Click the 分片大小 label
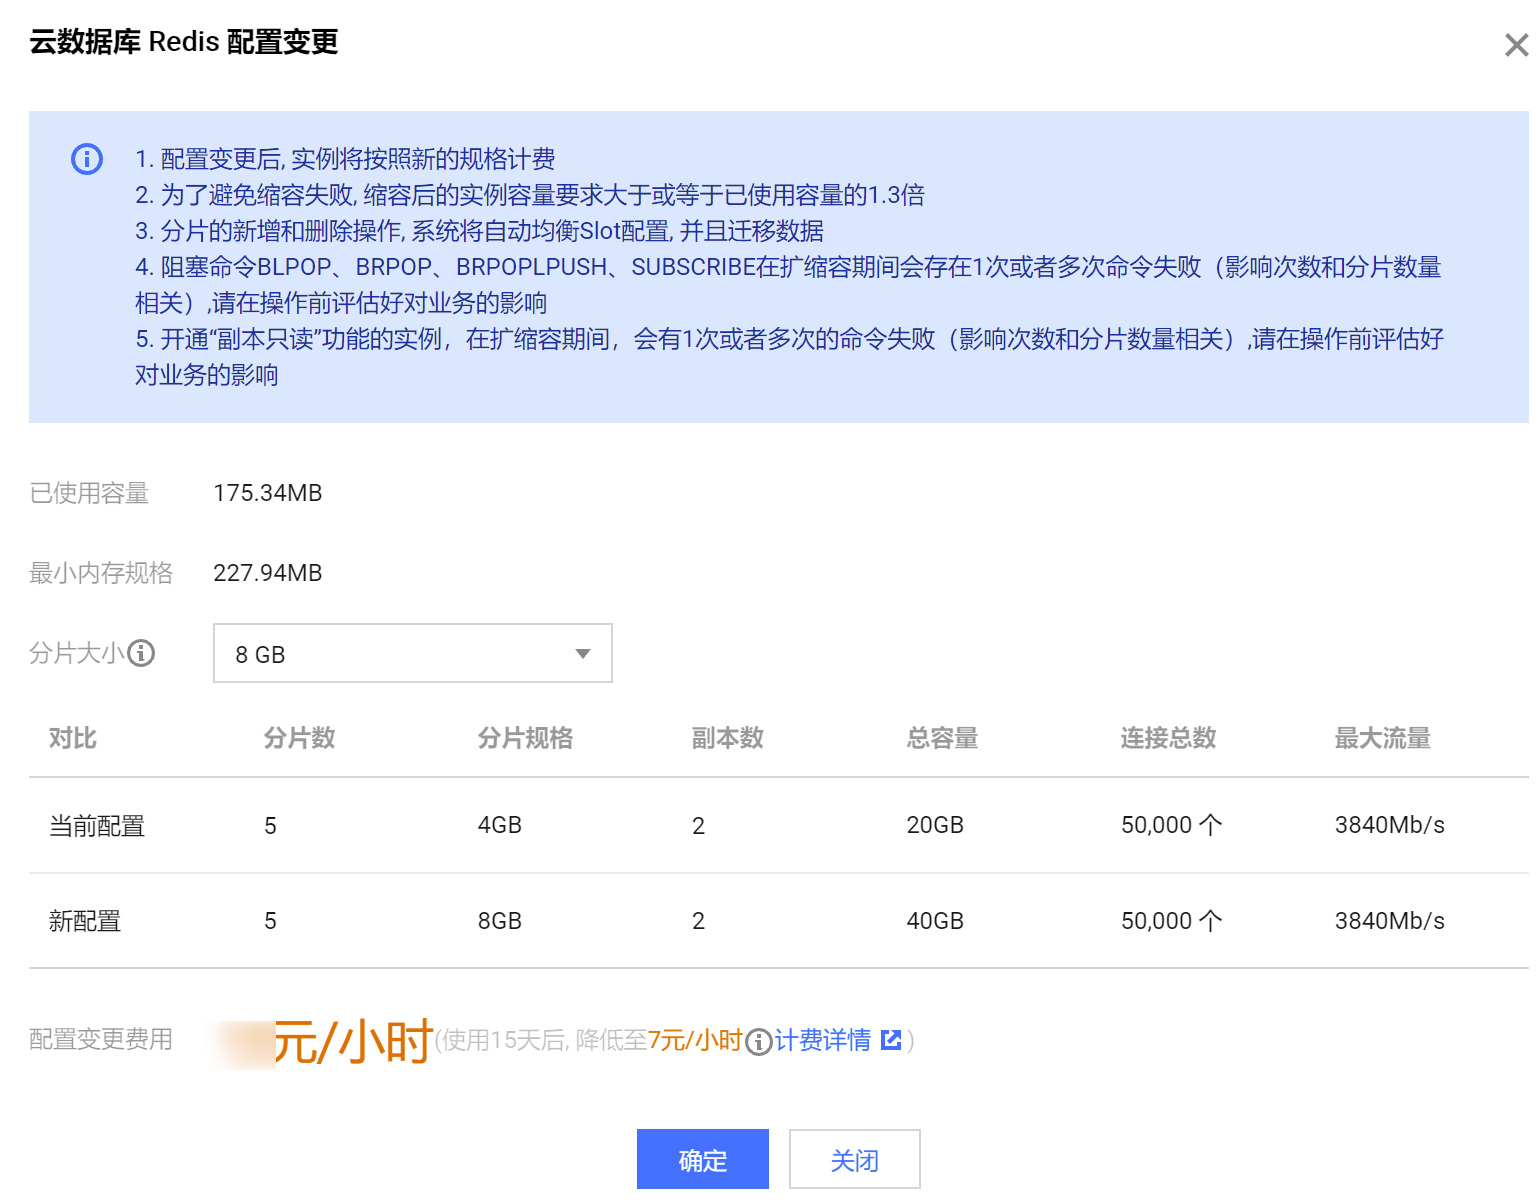This screenshot has height=1200, width=1540. click(77, 653)
